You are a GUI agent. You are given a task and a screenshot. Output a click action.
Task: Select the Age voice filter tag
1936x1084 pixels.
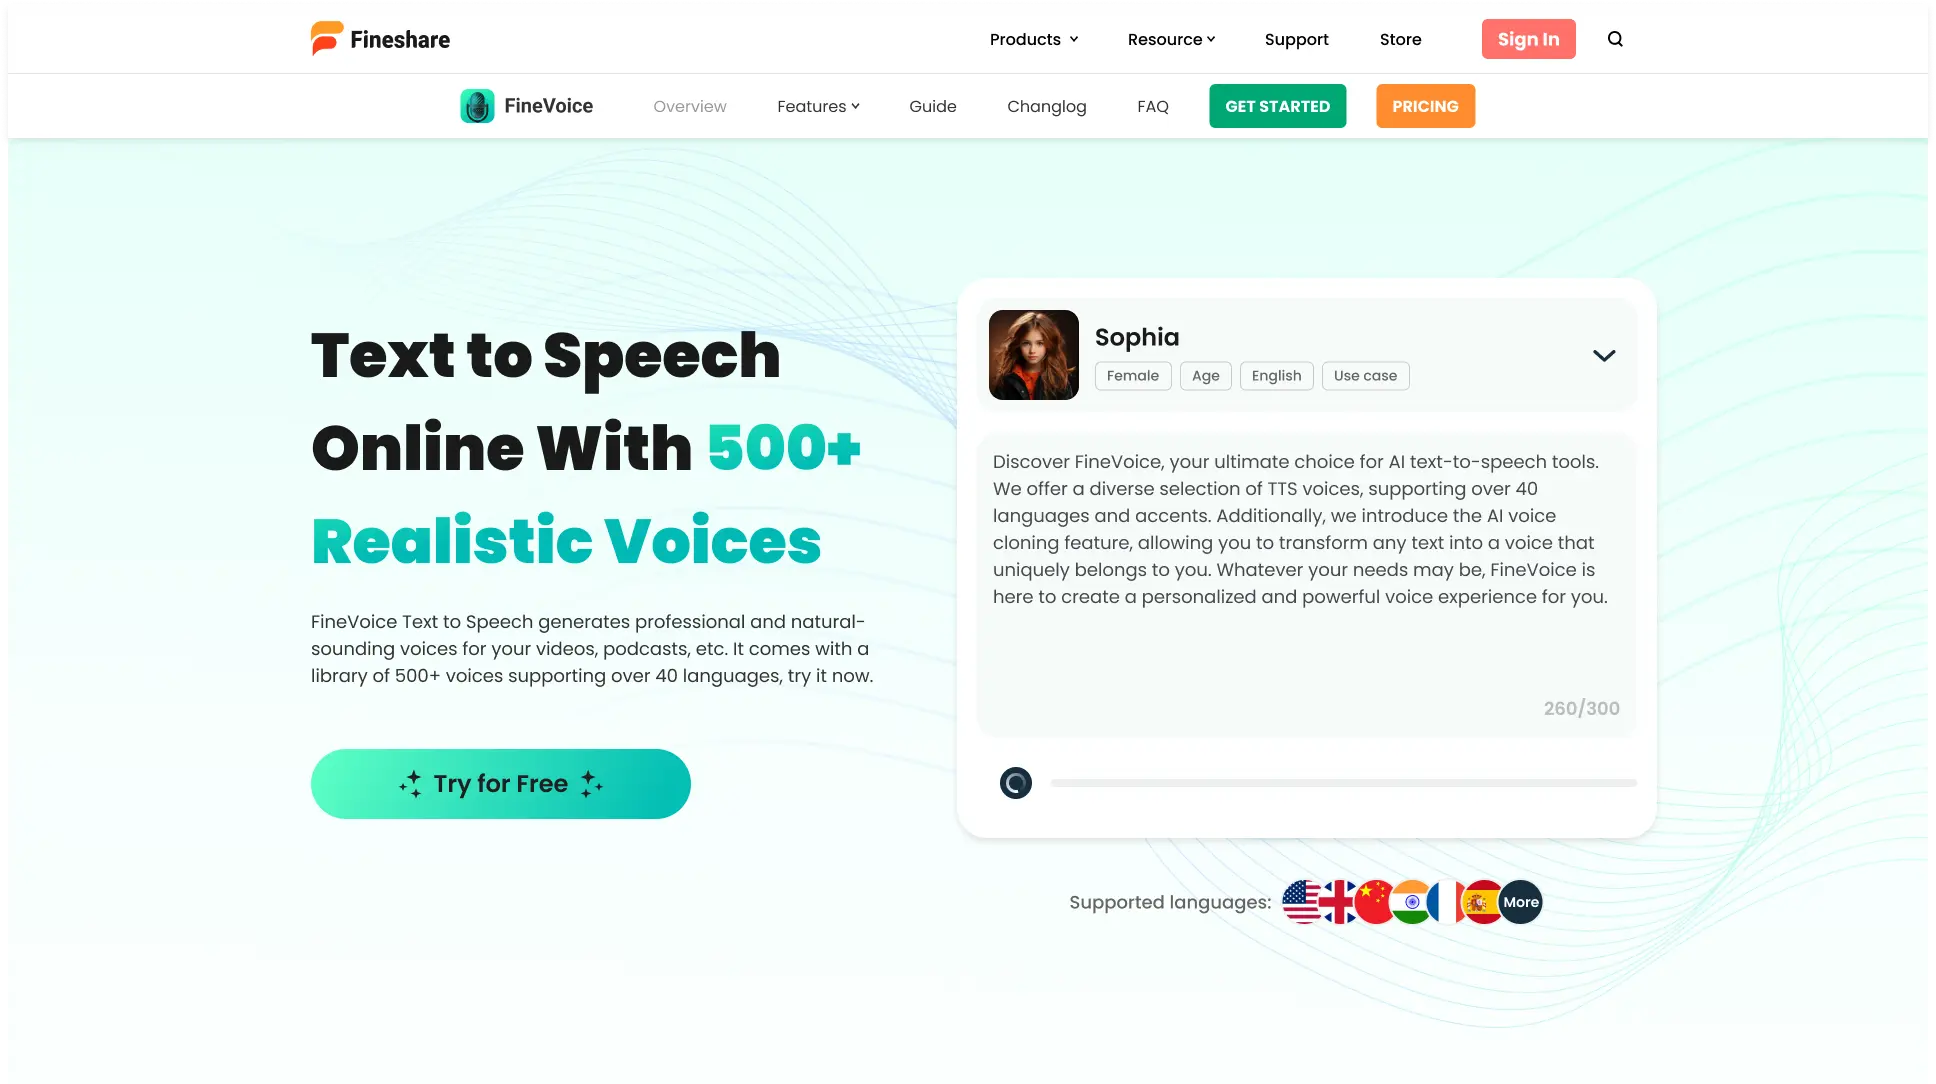(x=1206, y=375)
